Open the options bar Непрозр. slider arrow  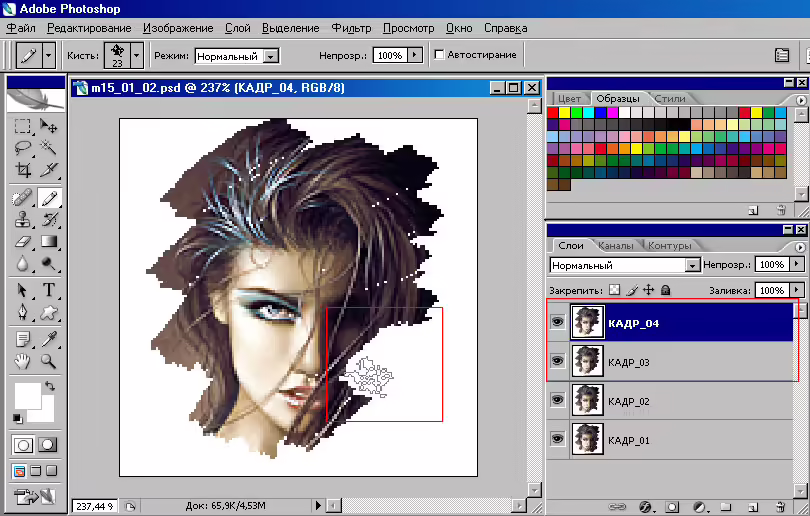415,55
